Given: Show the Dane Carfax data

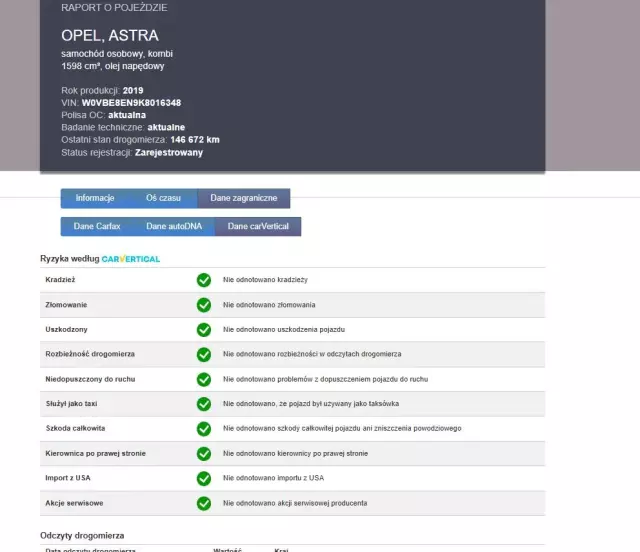Looking at the screenshot, I should 97,227.
